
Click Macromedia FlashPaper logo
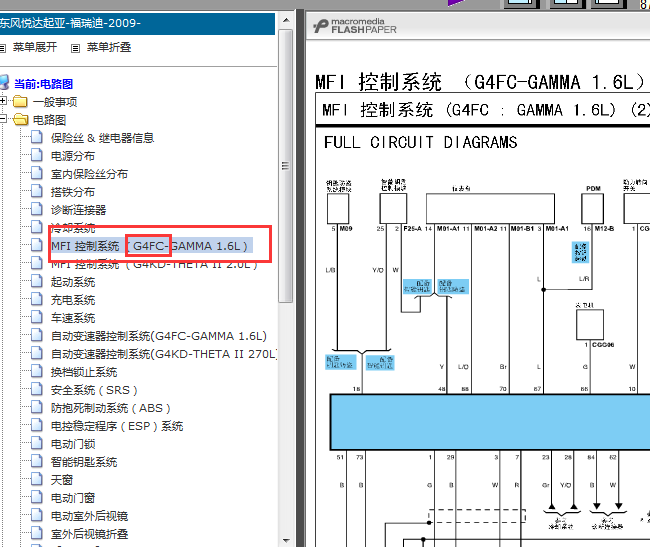tap(355, 26)
